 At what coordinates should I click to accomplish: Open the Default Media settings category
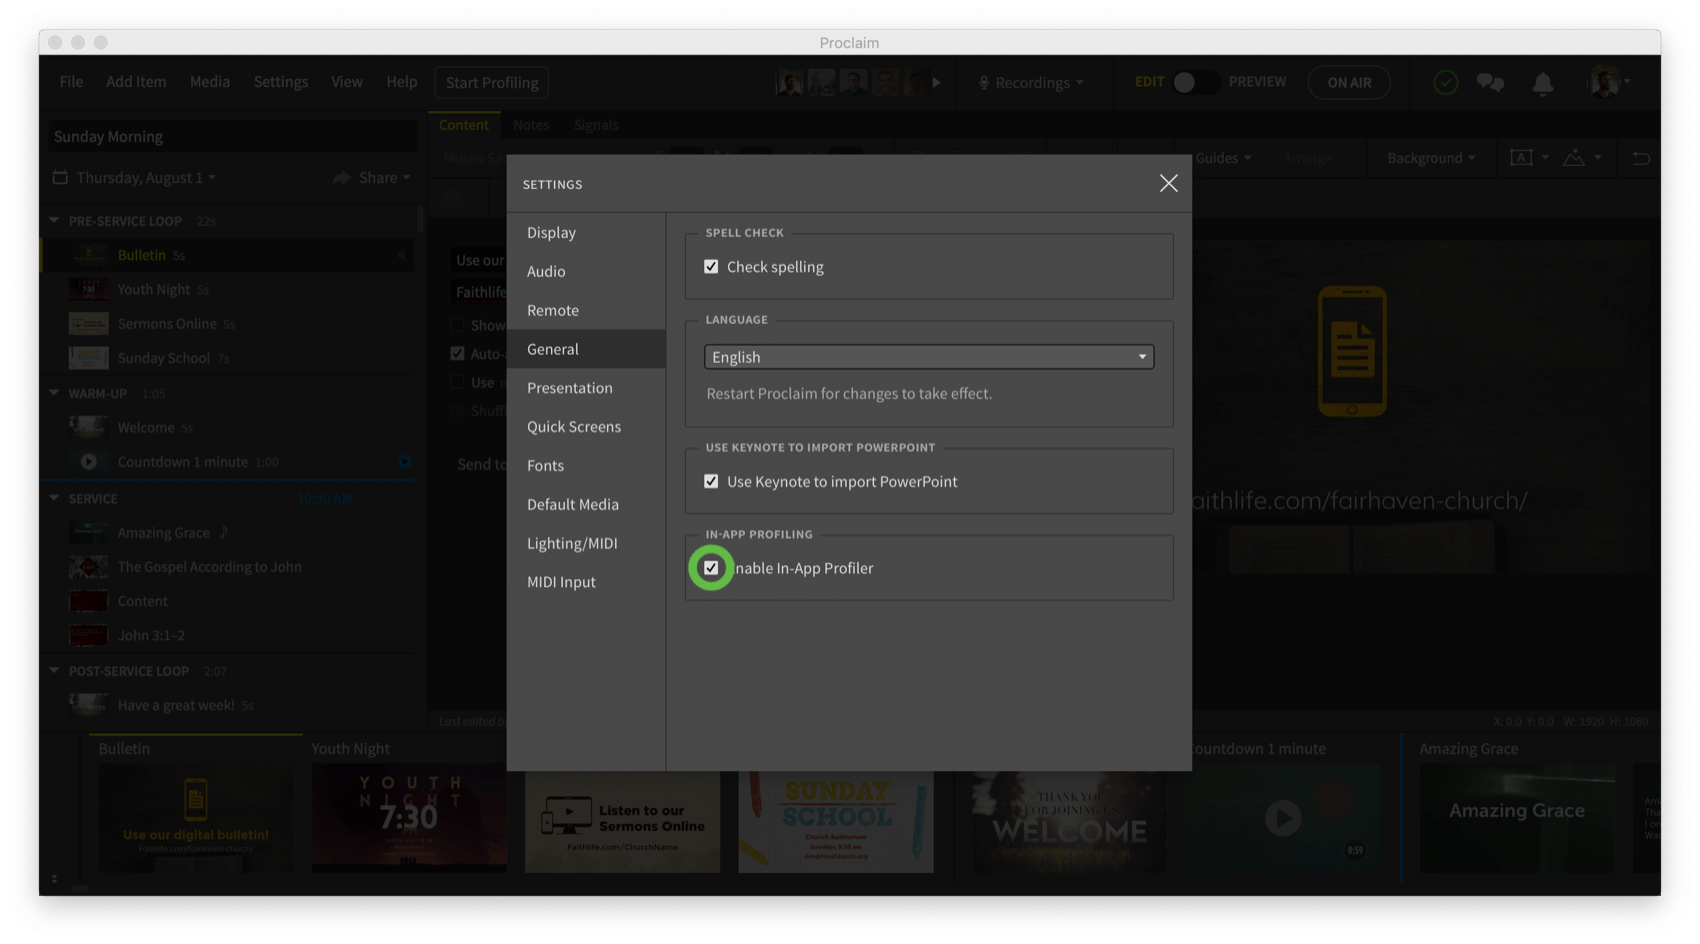pyautogui.click(x=573, y=505)
